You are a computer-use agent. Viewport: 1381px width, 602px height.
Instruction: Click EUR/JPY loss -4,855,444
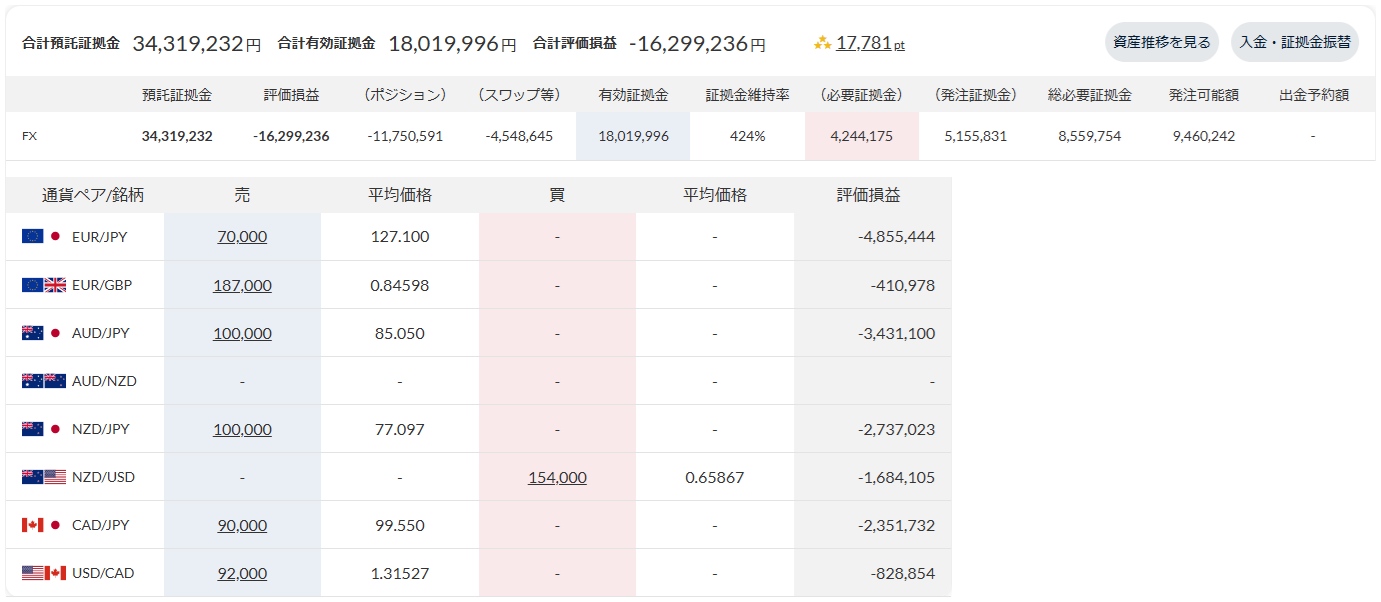[896, 237]
